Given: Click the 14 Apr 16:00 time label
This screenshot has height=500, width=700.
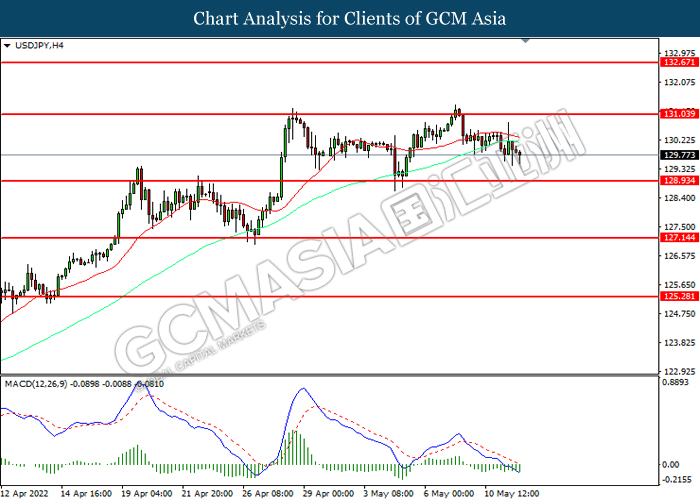Looking at the screenshot, I should click(x=86, y=494).
